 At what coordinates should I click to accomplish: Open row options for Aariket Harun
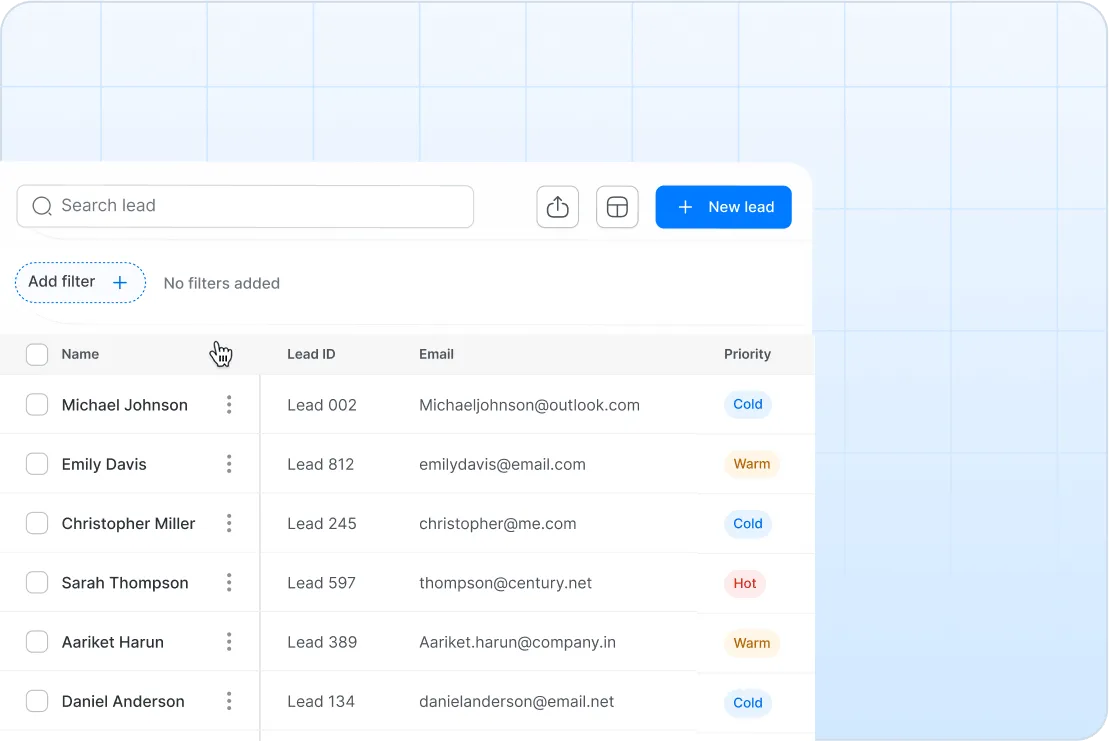click(x=229, y=642)
